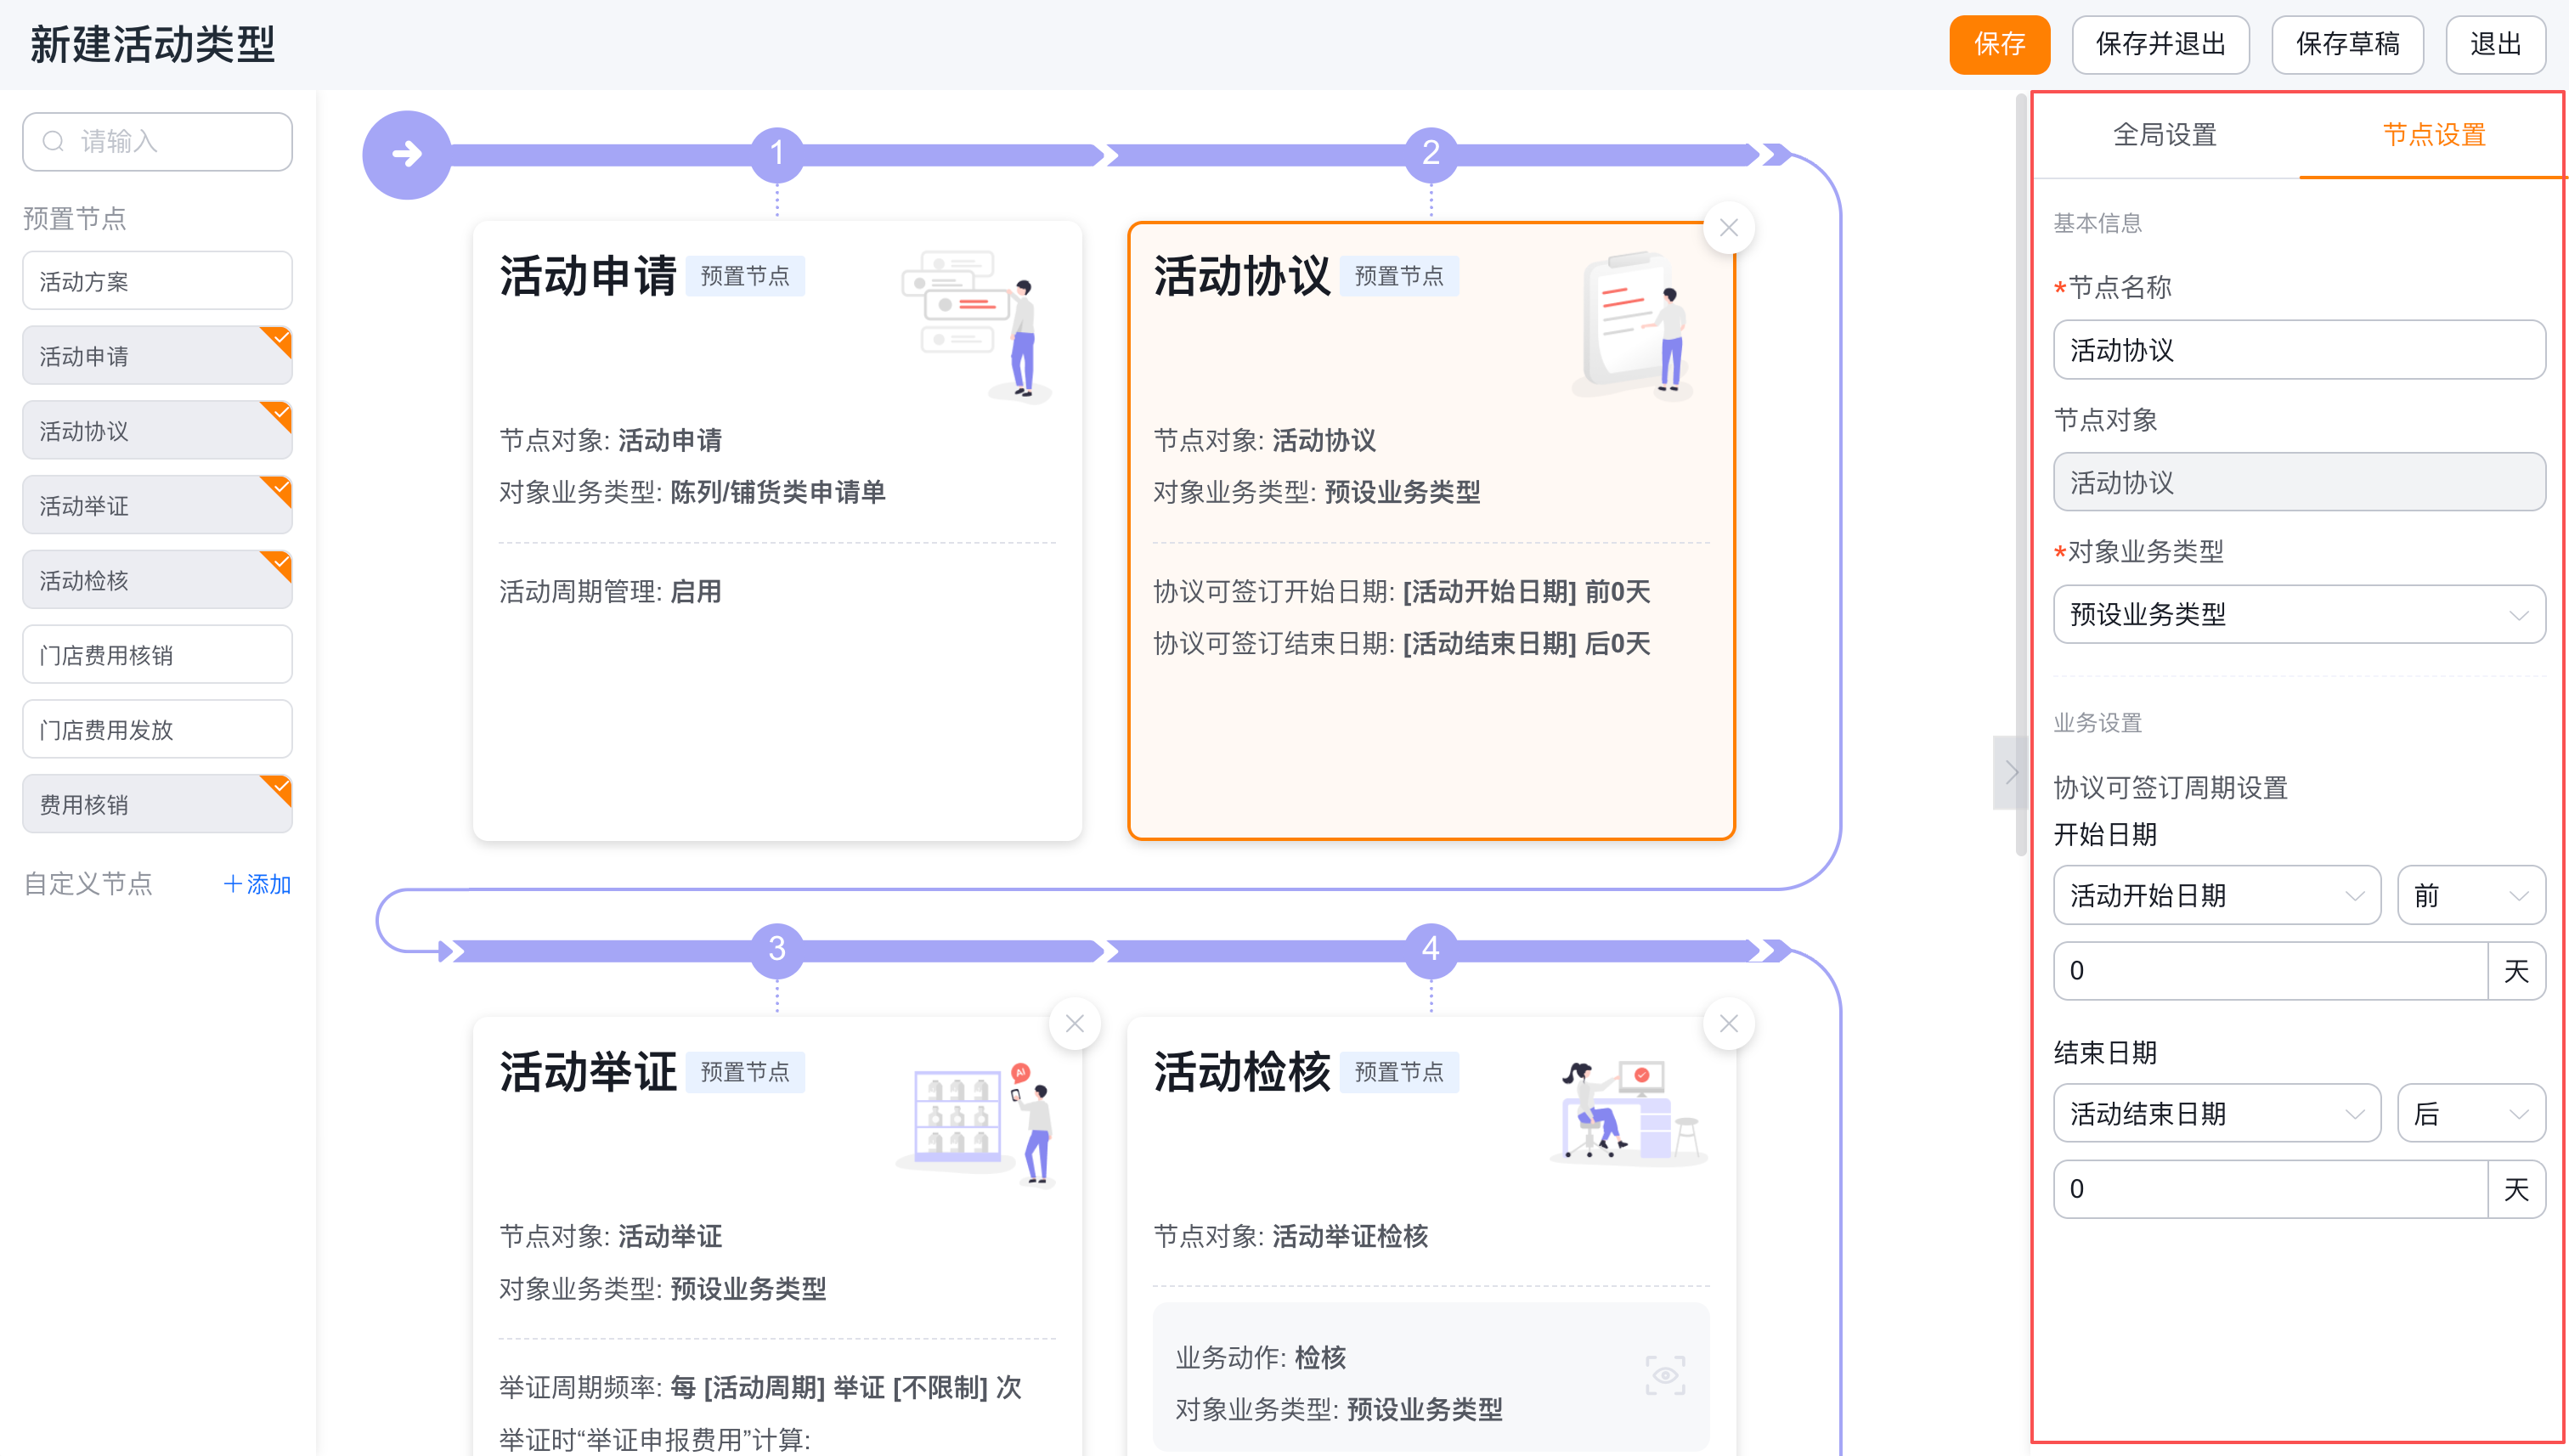Switch to the 节点设置 tab
This screenshot has height=1456, width=2569.
point(2434,135)
